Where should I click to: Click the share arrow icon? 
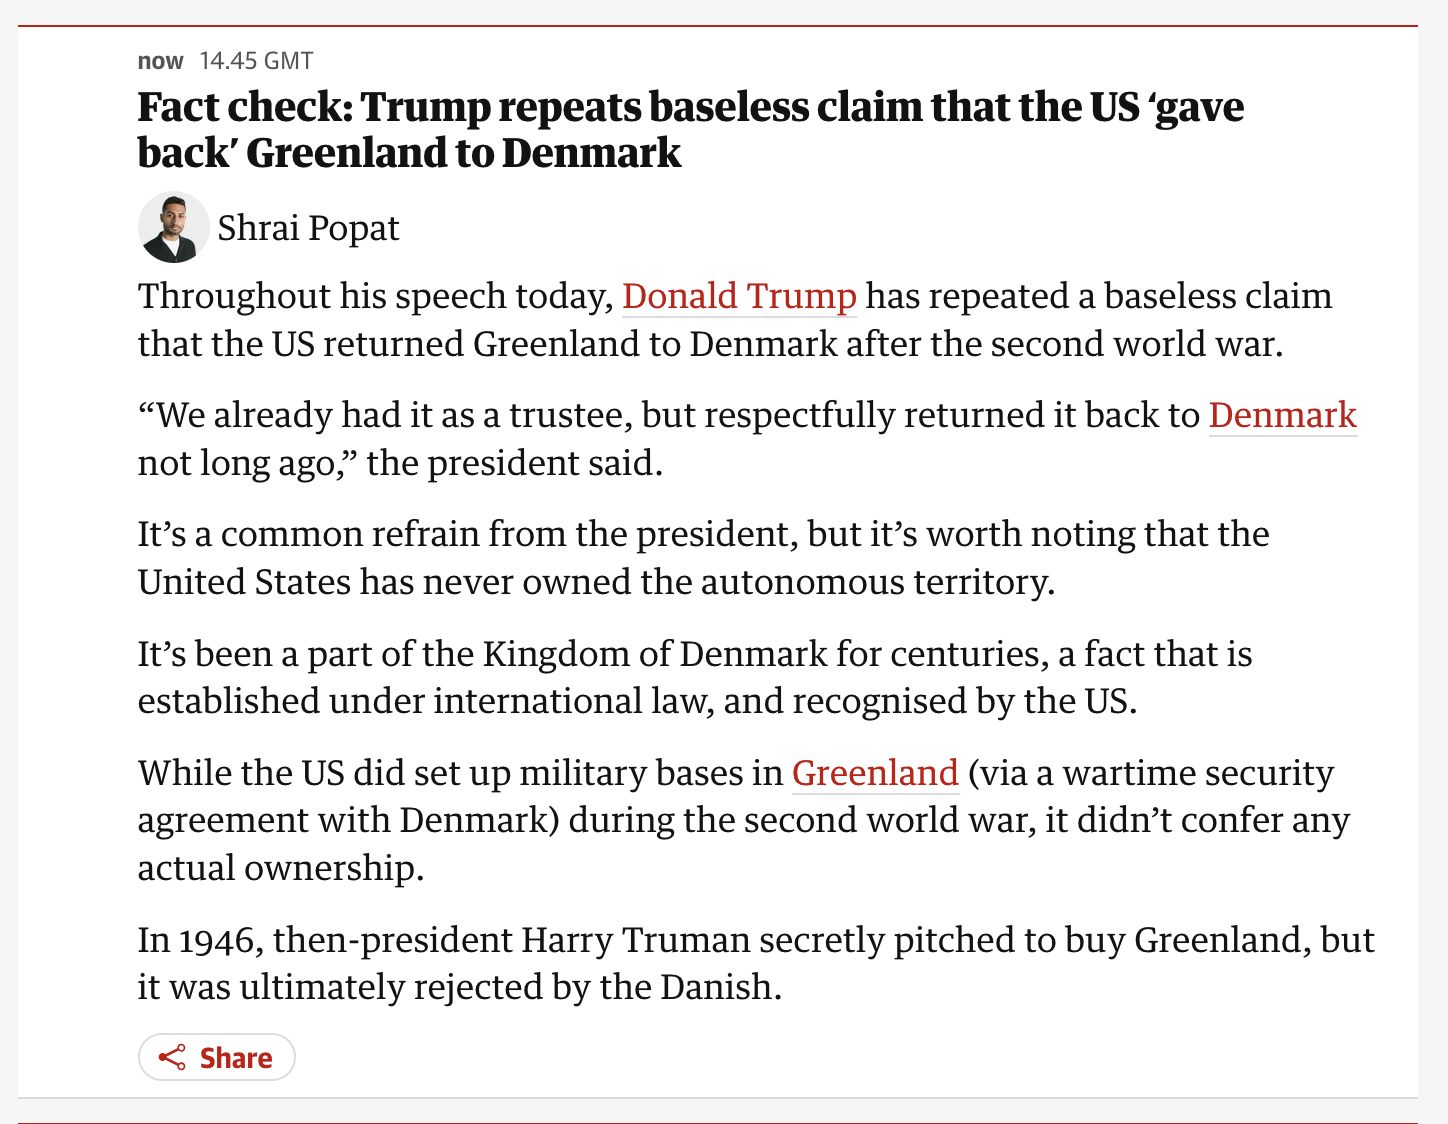point(172,1058)
